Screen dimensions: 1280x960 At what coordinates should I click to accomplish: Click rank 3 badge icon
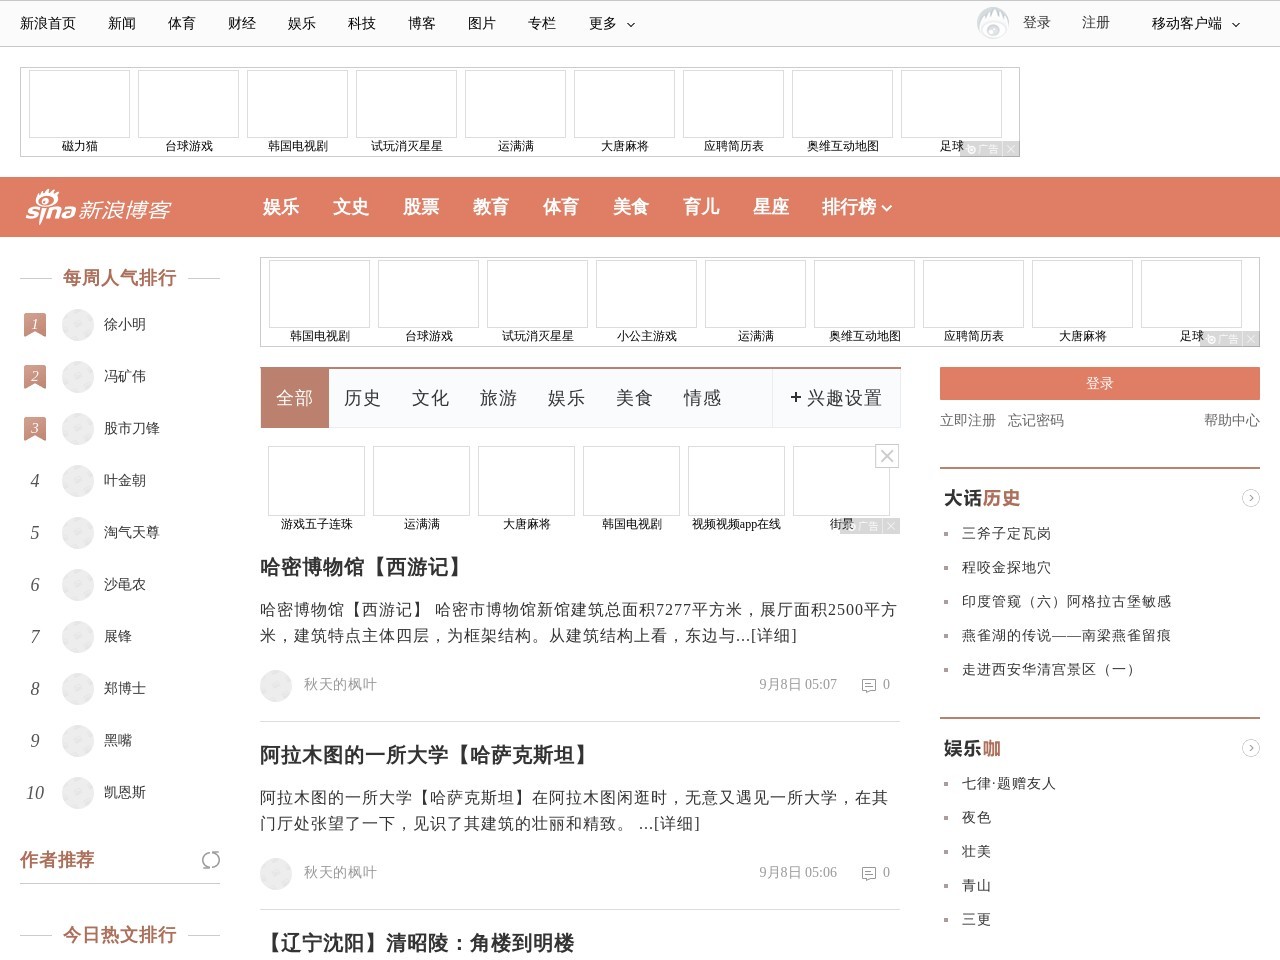35,429
